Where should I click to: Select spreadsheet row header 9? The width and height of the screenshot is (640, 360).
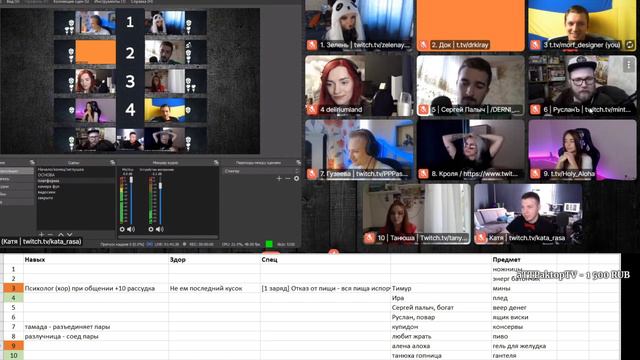[x=13, y=346]
